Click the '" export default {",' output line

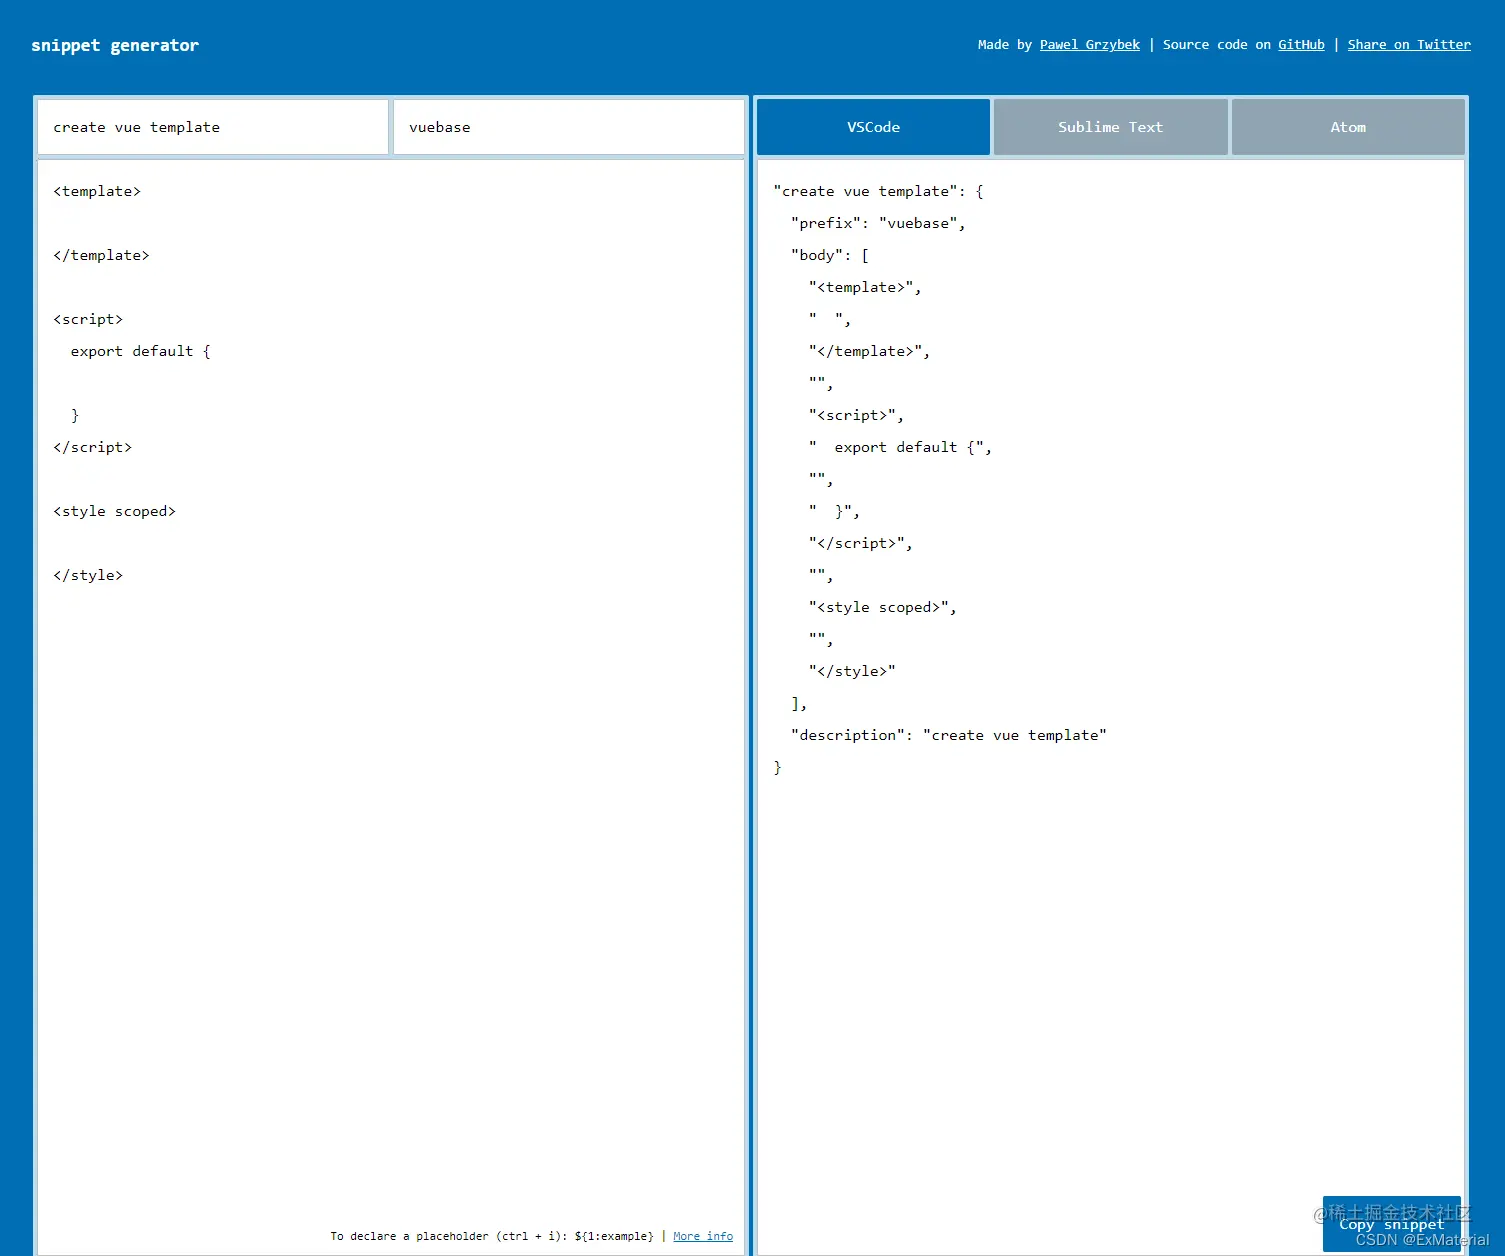coord(900,447)
